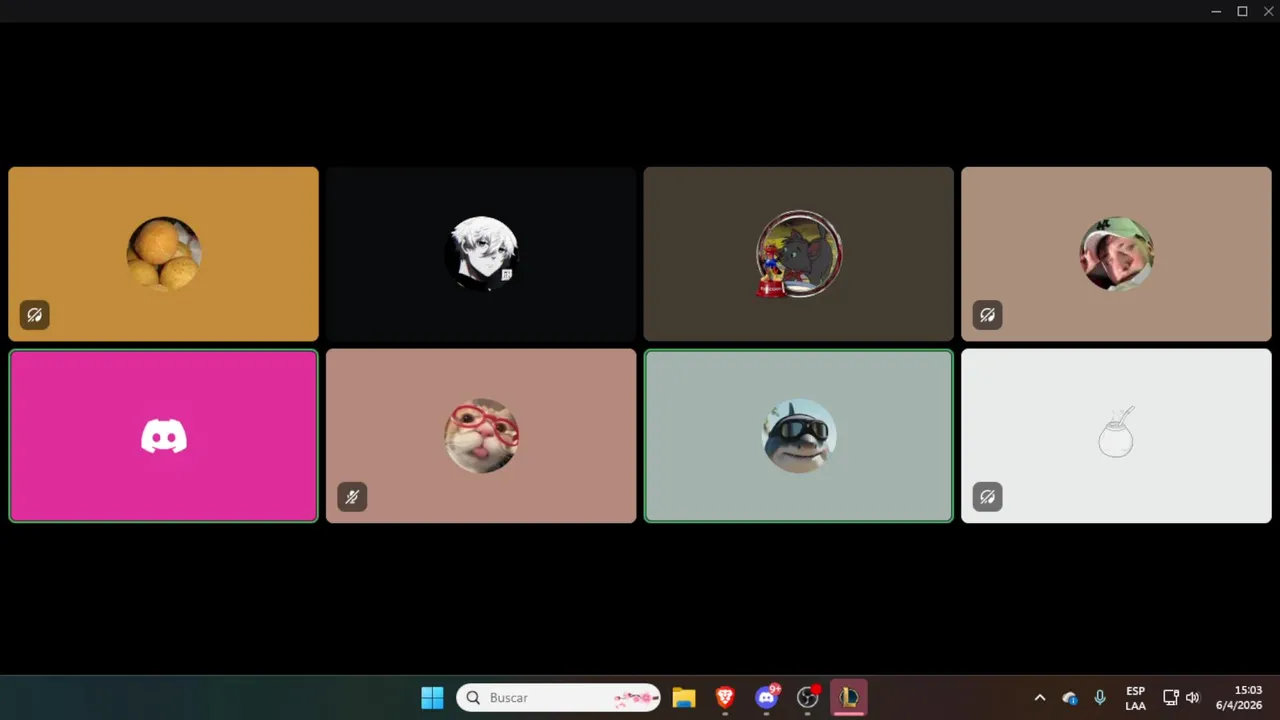
Task: Open the clock showing 15:03 6/4/2026
Action: 1239,698
